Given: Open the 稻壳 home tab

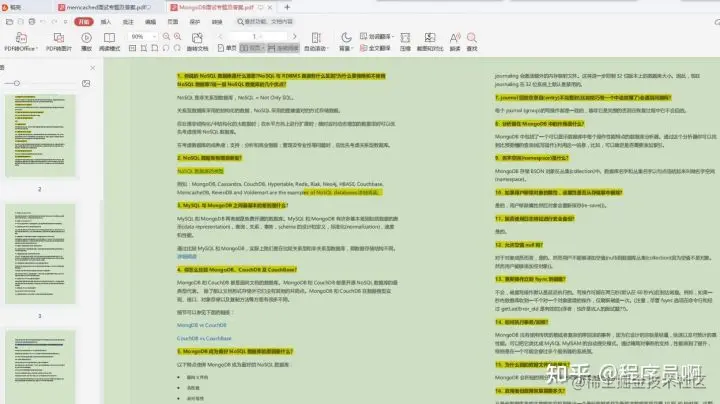Looking at the screenshot, I should pos(12,7).
